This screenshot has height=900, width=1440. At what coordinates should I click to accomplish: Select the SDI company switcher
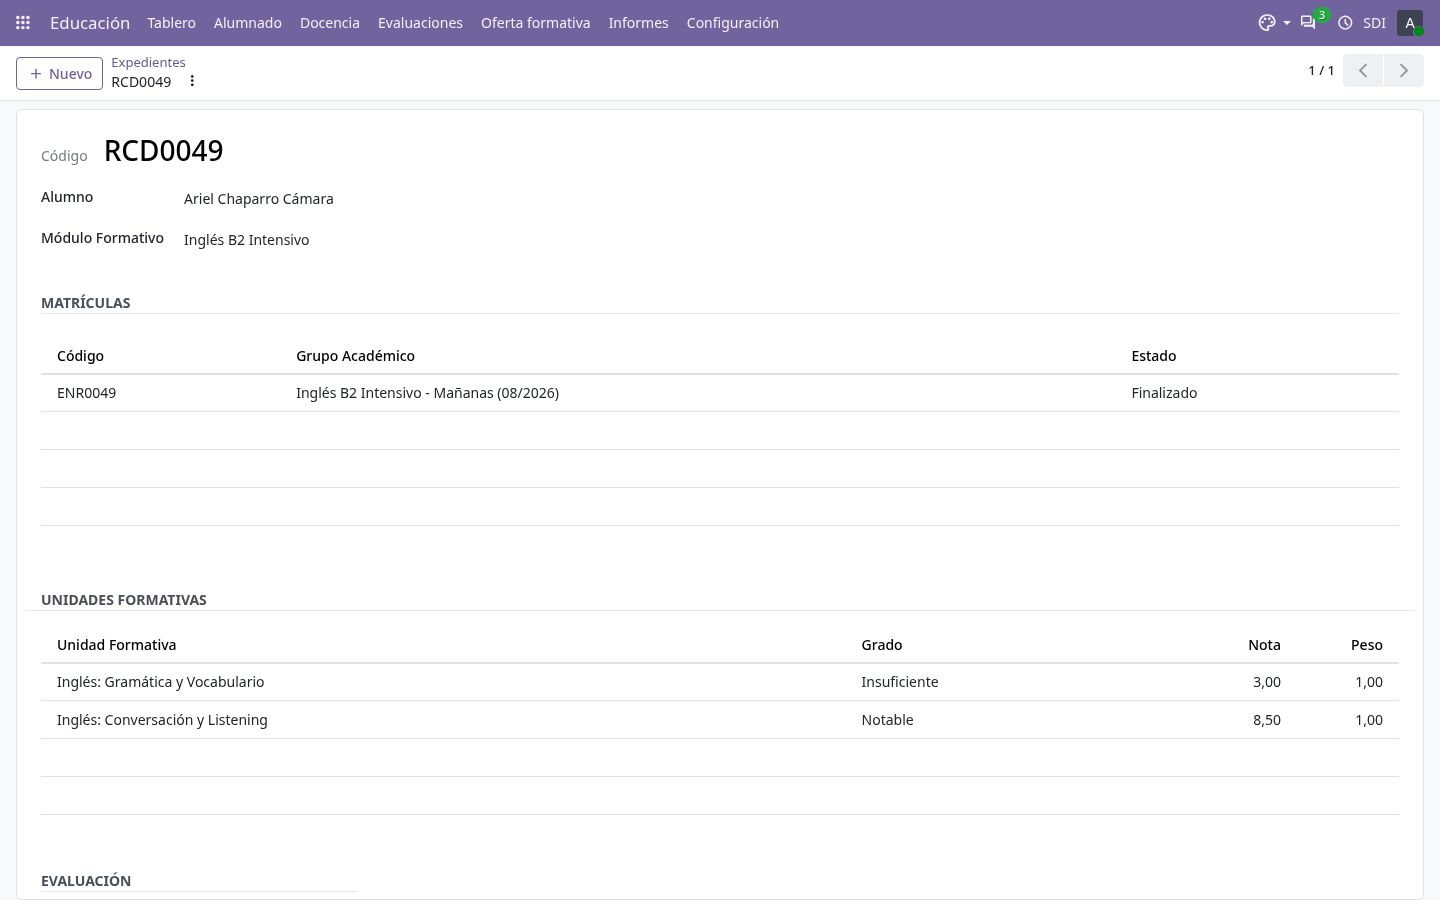pos(1374,22)
